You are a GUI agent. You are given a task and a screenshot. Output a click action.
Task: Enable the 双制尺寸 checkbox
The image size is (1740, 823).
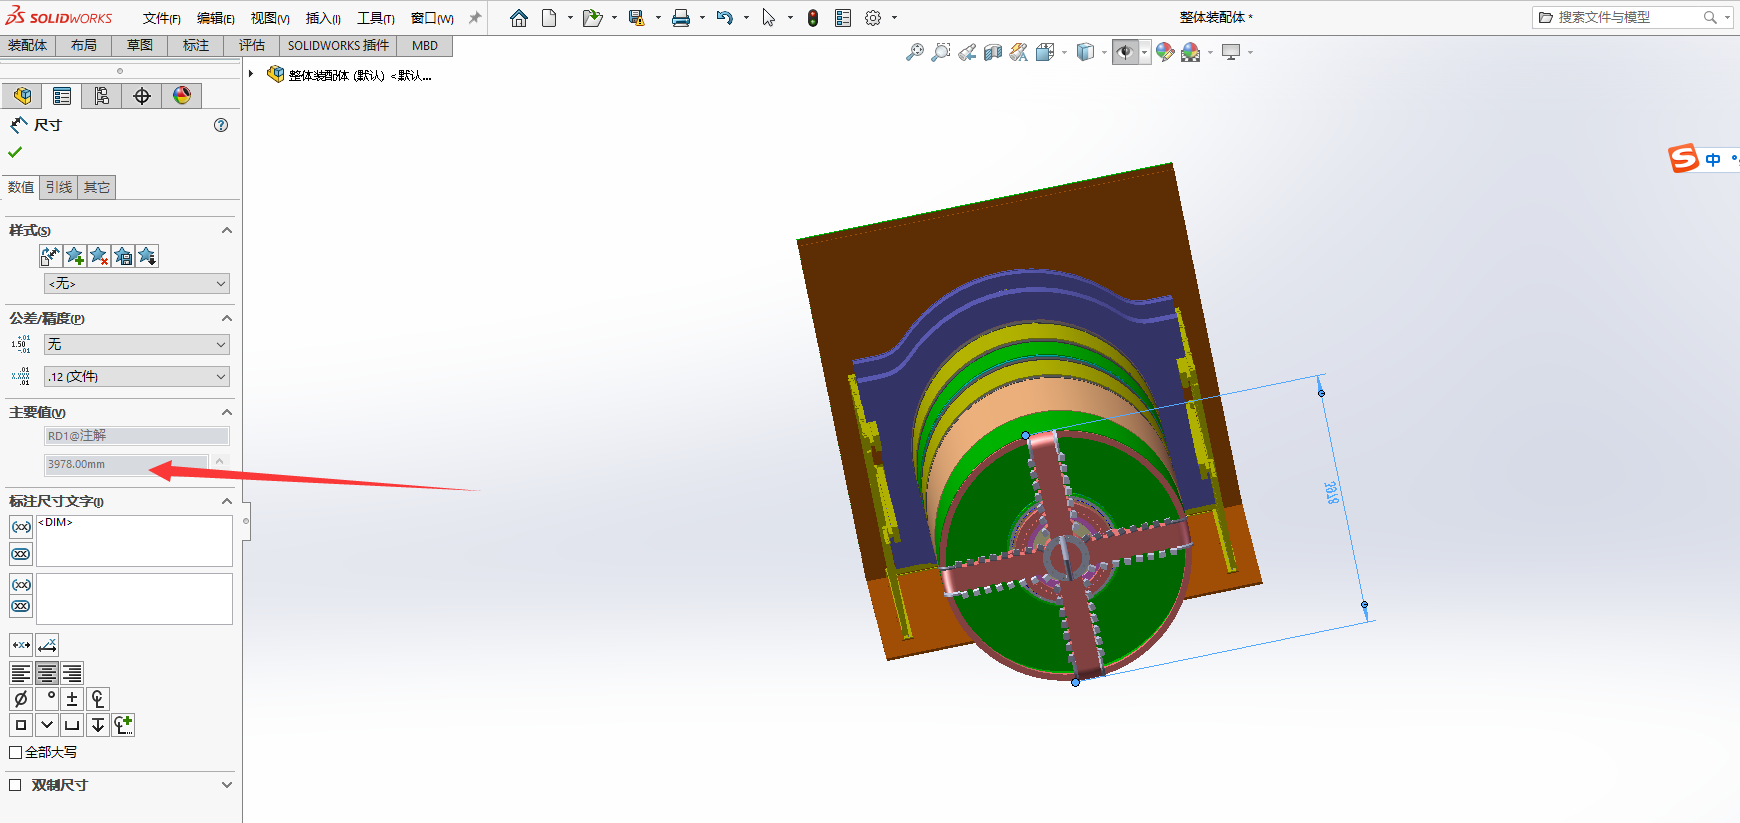15,785
